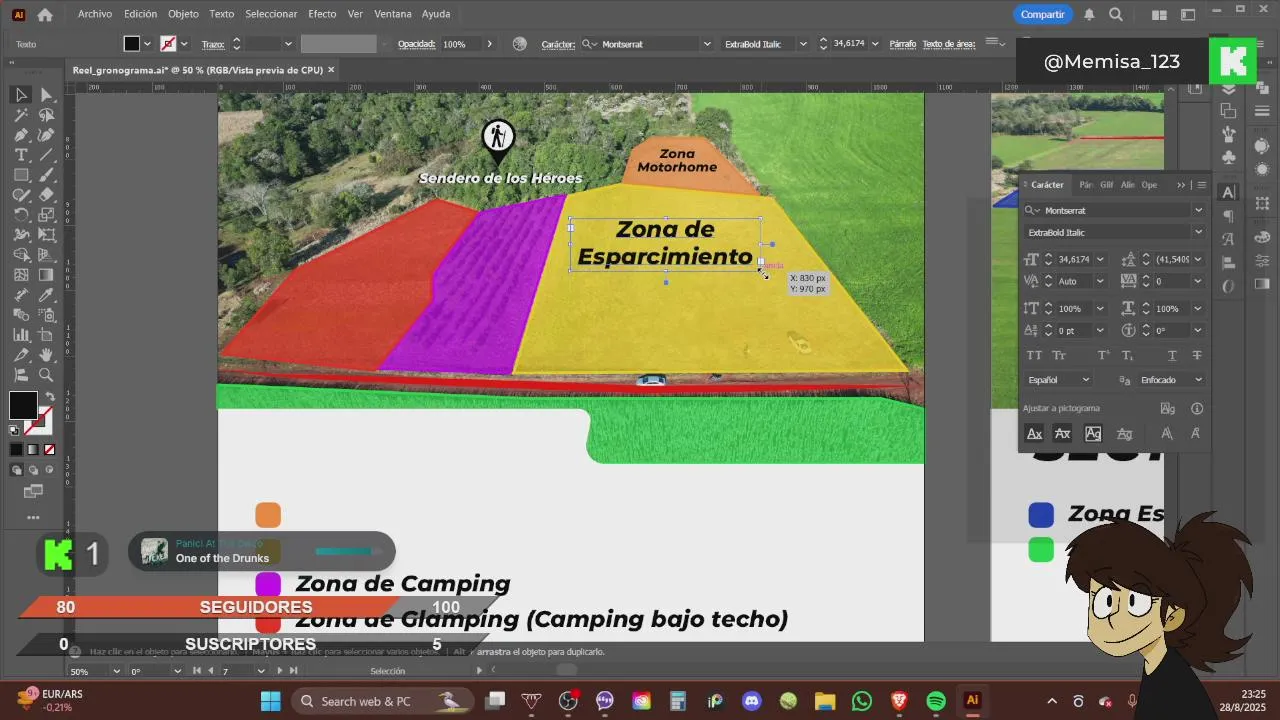Select the Zoom tool magnifier
Image resolution: width=1280 pixels, height=720 pixels.
coord(46,375)
